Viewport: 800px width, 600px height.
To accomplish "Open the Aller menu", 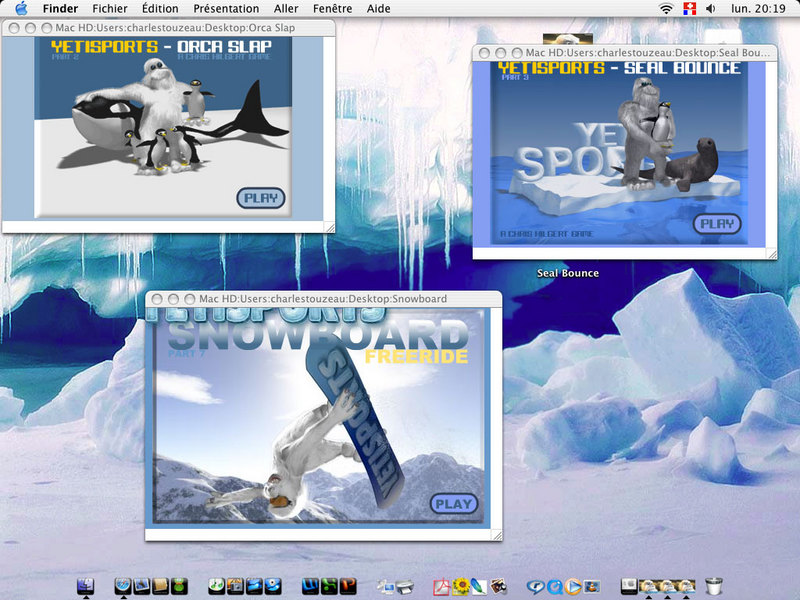I will (286, 9).
